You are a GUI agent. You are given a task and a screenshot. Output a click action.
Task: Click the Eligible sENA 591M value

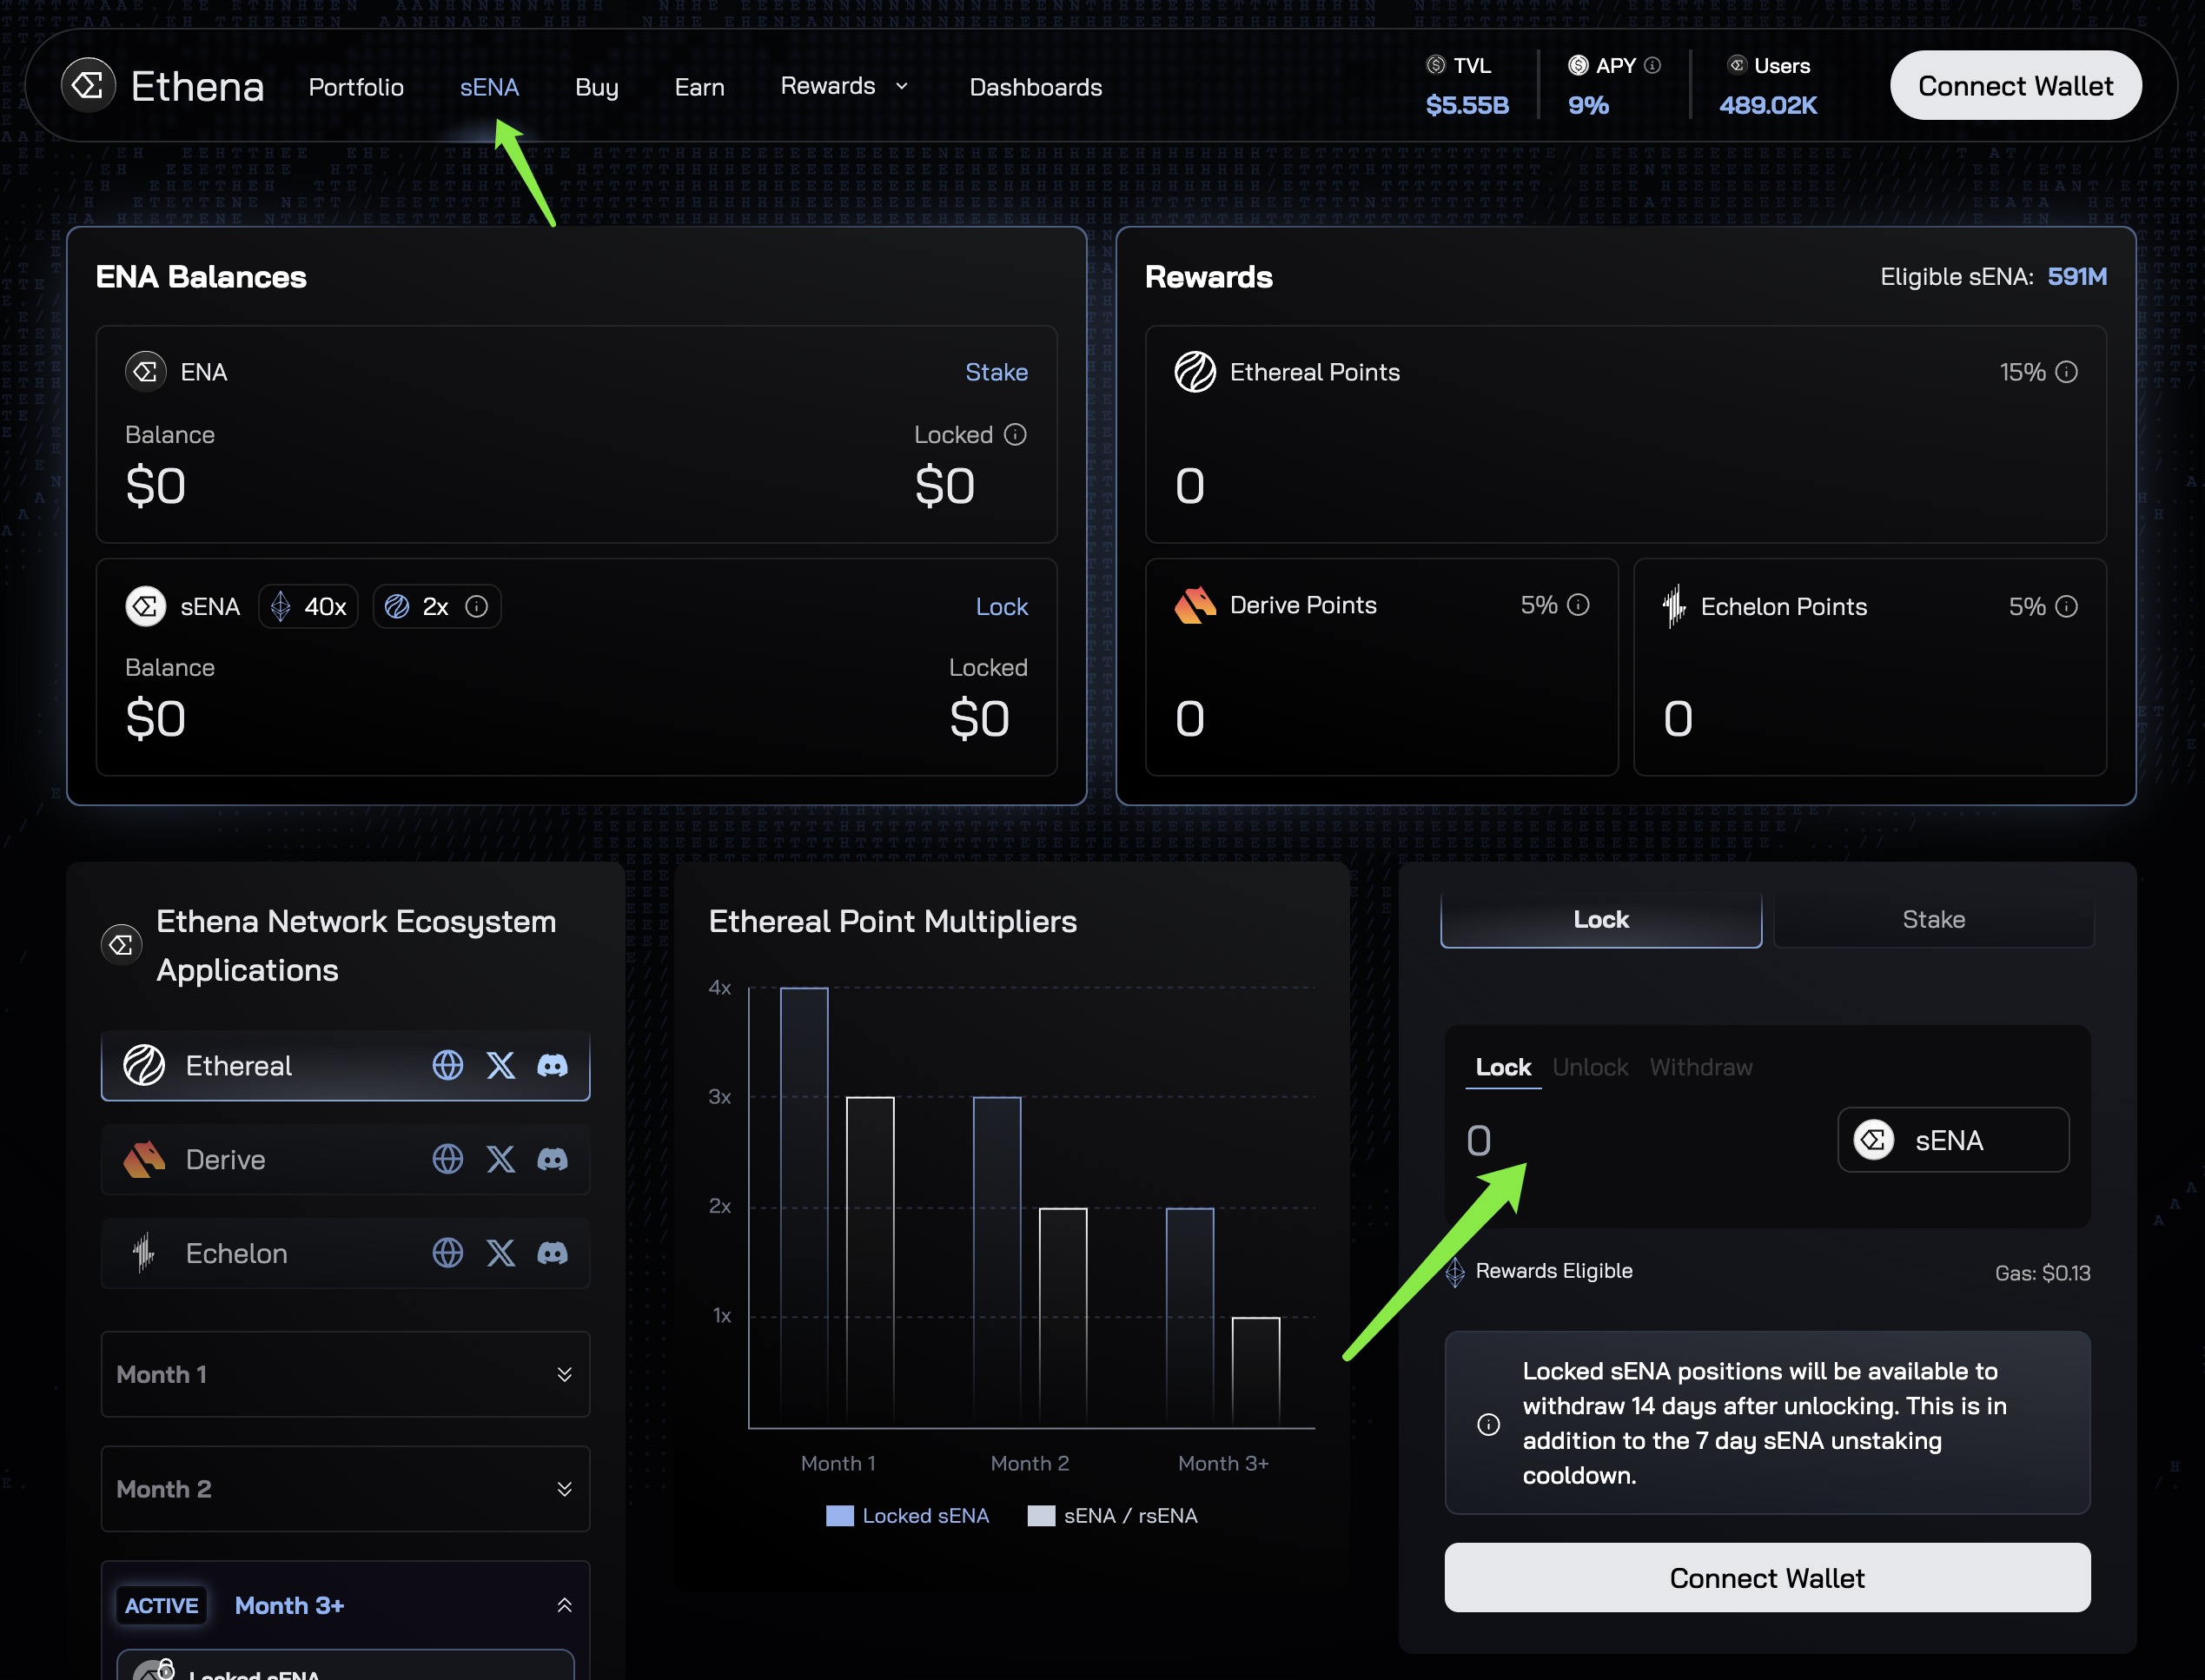click(x=2077, y=276)
